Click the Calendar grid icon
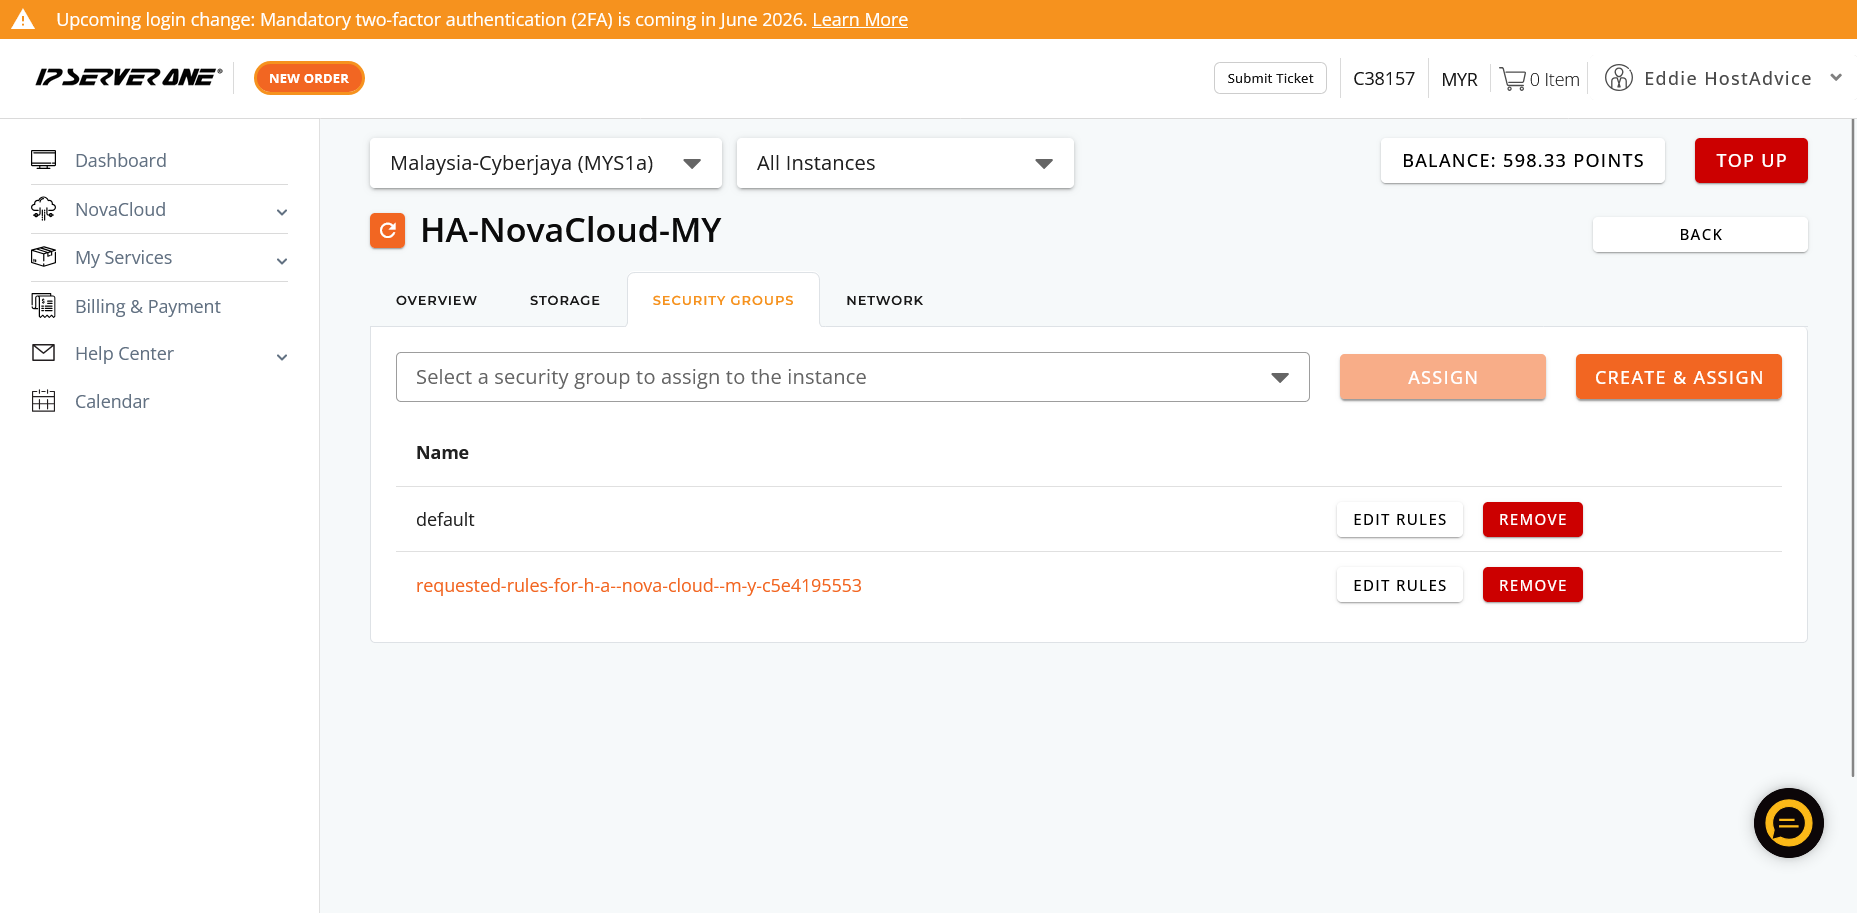1857x913 pixels. point(43,401)
